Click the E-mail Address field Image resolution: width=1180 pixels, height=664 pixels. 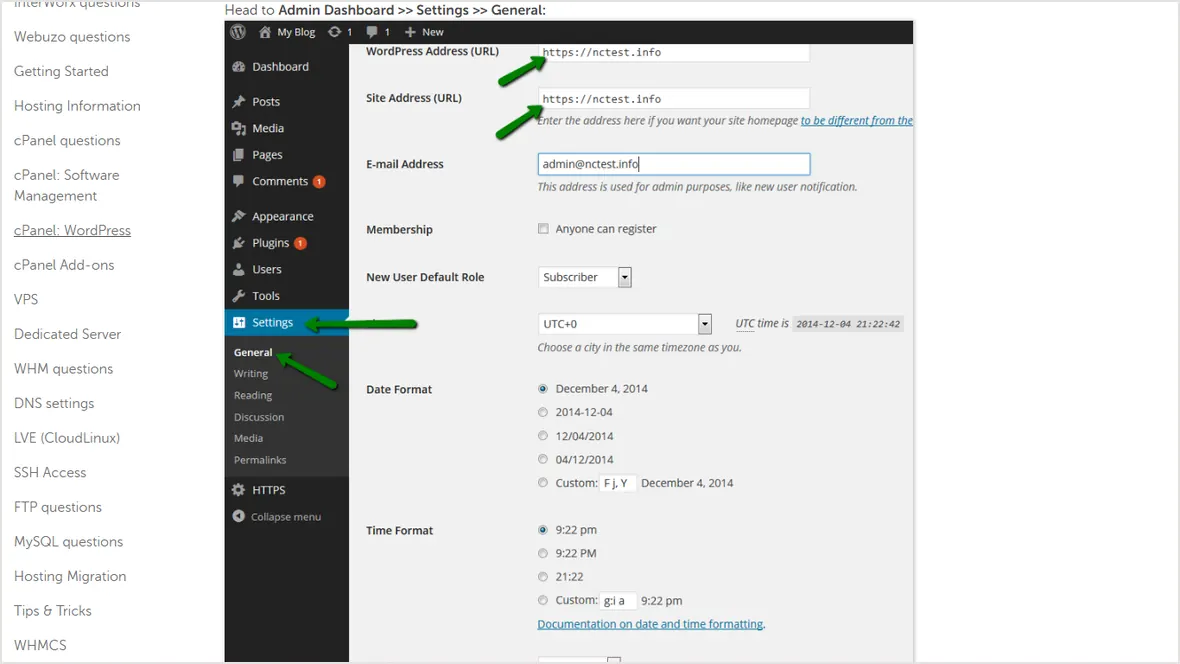674,164
